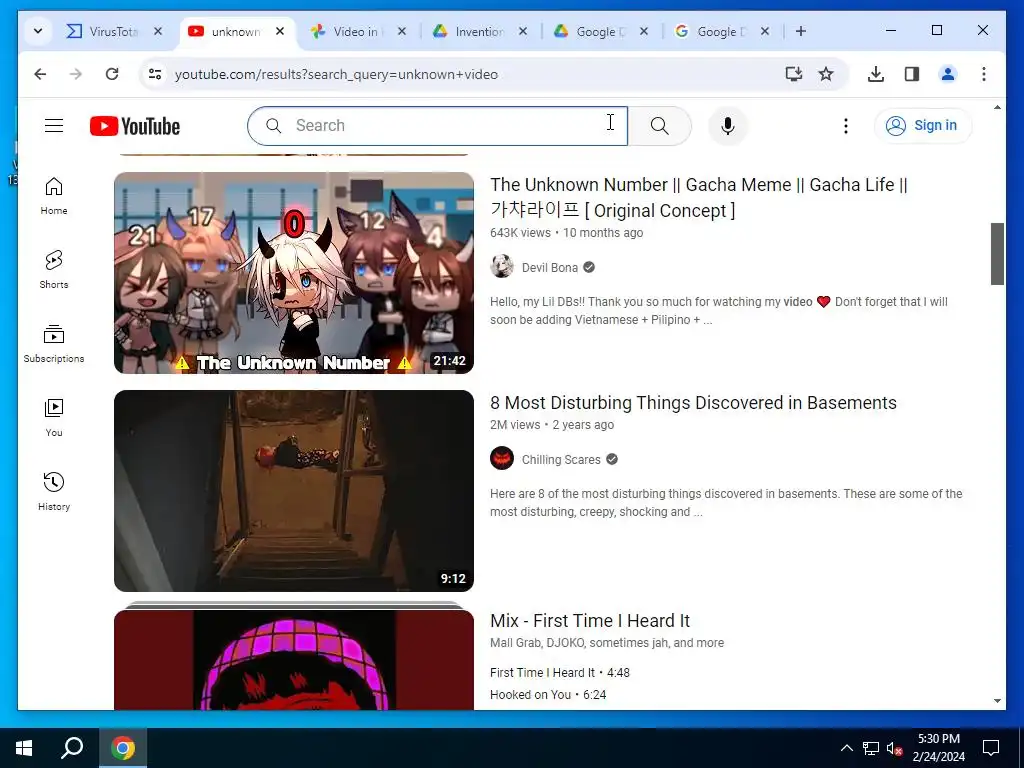Image resolution: width=1024 pixels, height=768 pixels.
Task: Click 'Hooked on You • 6:24' track
Action: point(548,695)
